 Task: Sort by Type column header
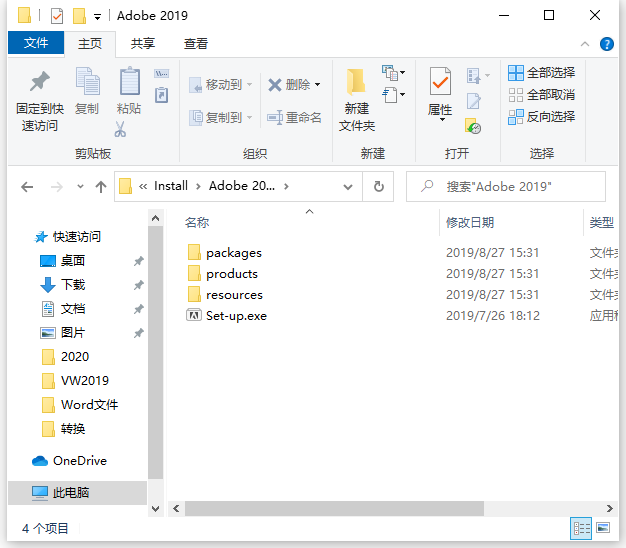(x=602, y=222)
